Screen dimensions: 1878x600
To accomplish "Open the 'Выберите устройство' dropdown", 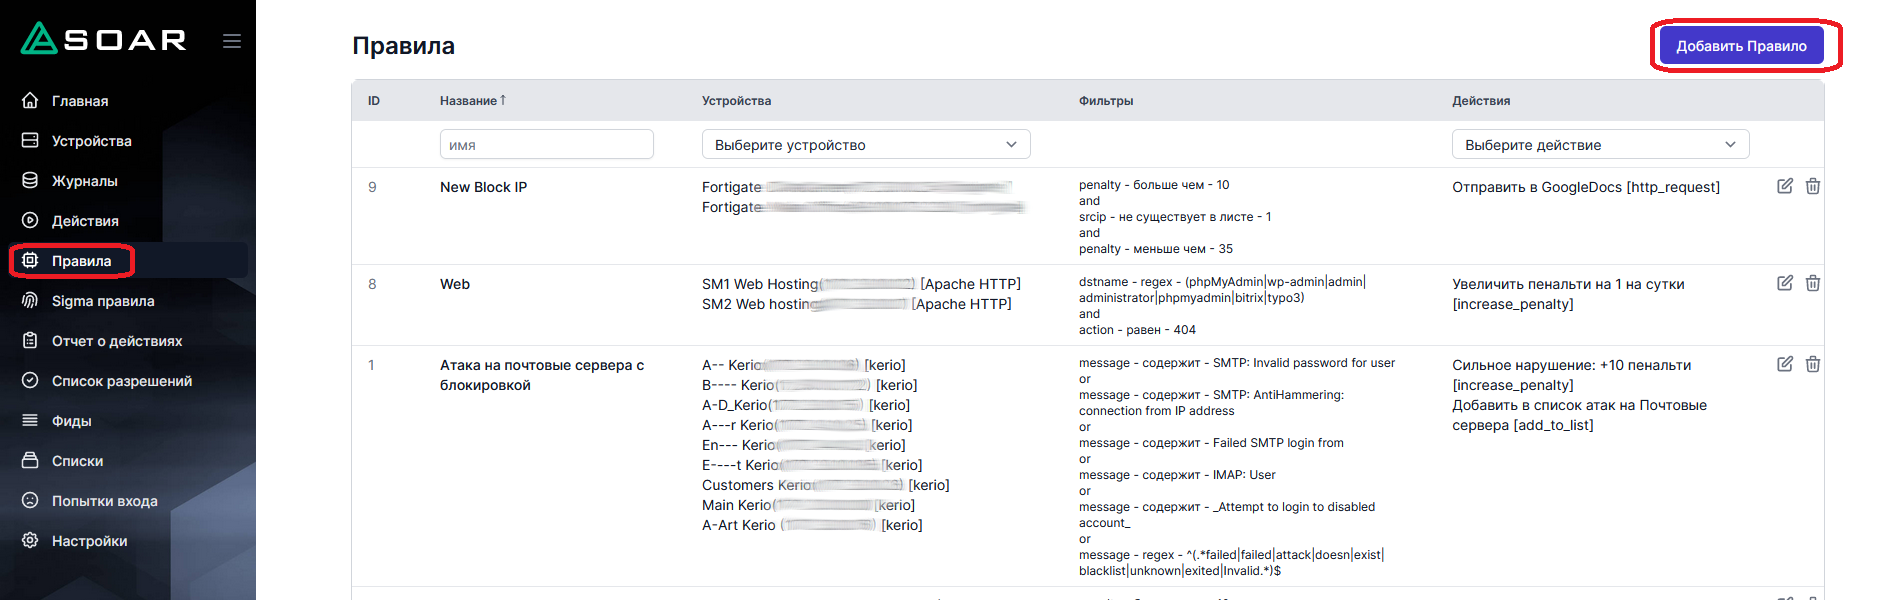I will 865,145.
